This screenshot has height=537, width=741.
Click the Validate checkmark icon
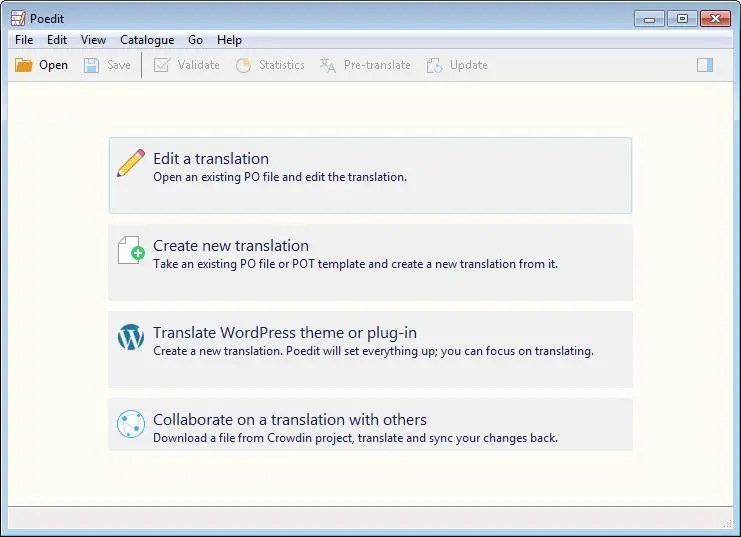pos(161,65)
